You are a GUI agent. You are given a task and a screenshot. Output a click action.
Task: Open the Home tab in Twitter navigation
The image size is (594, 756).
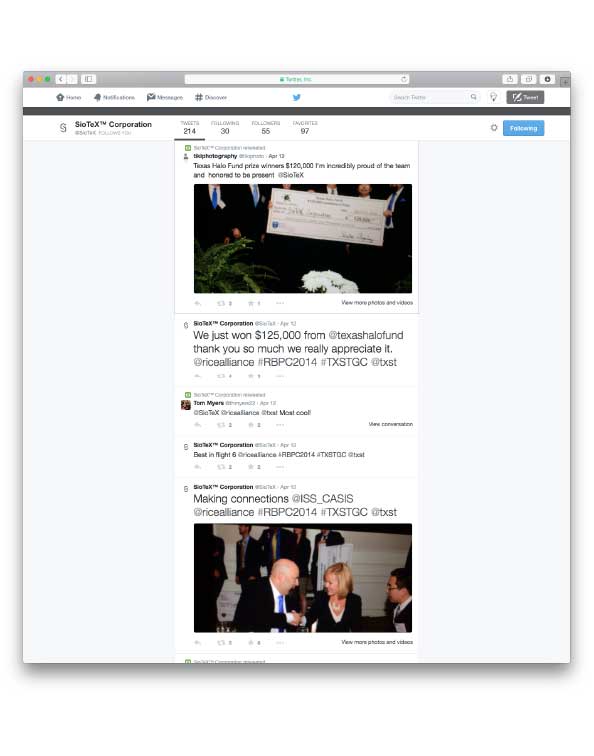(x=68, y=97)
